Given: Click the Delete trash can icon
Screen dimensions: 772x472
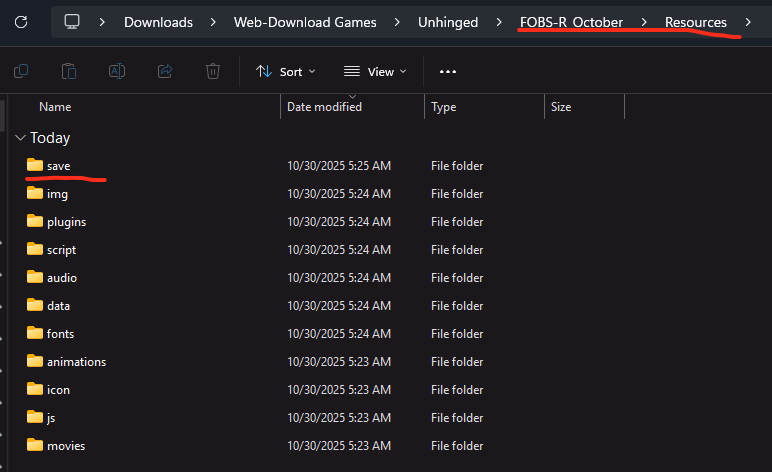Looking at the screenshot, I should tap(213, 71).
